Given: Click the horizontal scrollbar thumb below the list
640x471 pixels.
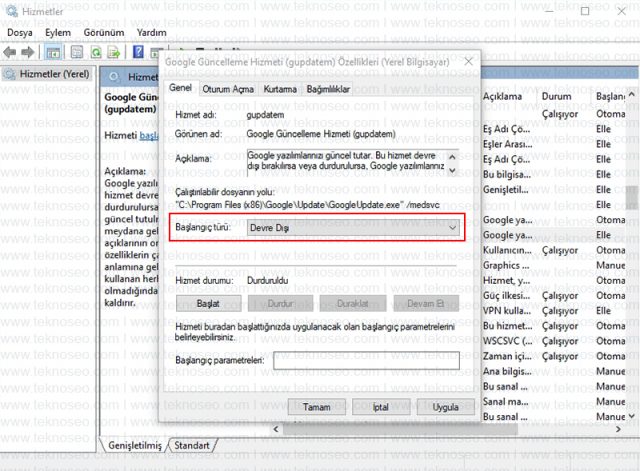Looking at the screenshot, I should 400,429.
